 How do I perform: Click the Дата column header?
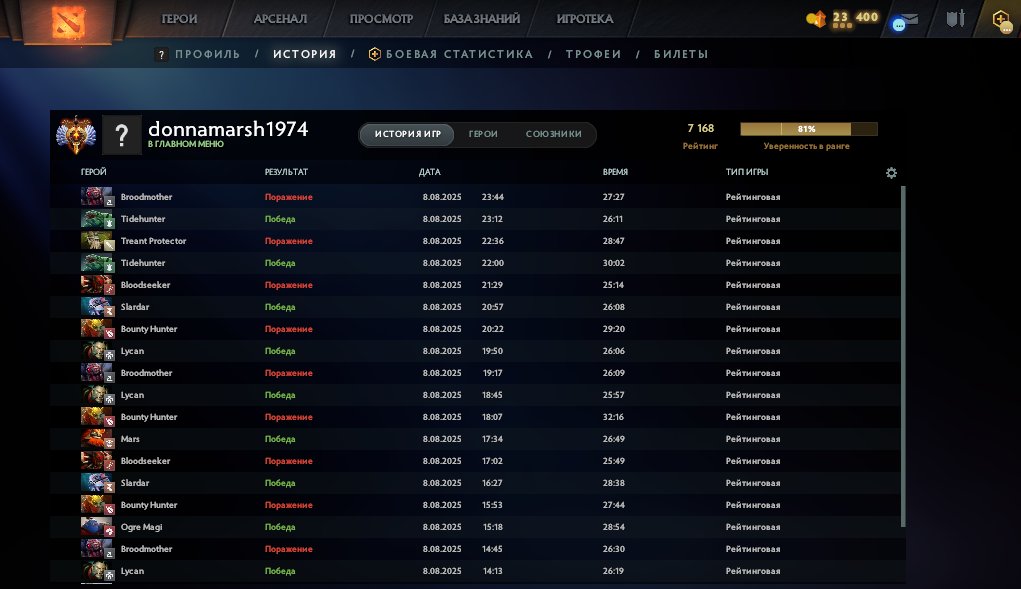click(x=430, y=172)
